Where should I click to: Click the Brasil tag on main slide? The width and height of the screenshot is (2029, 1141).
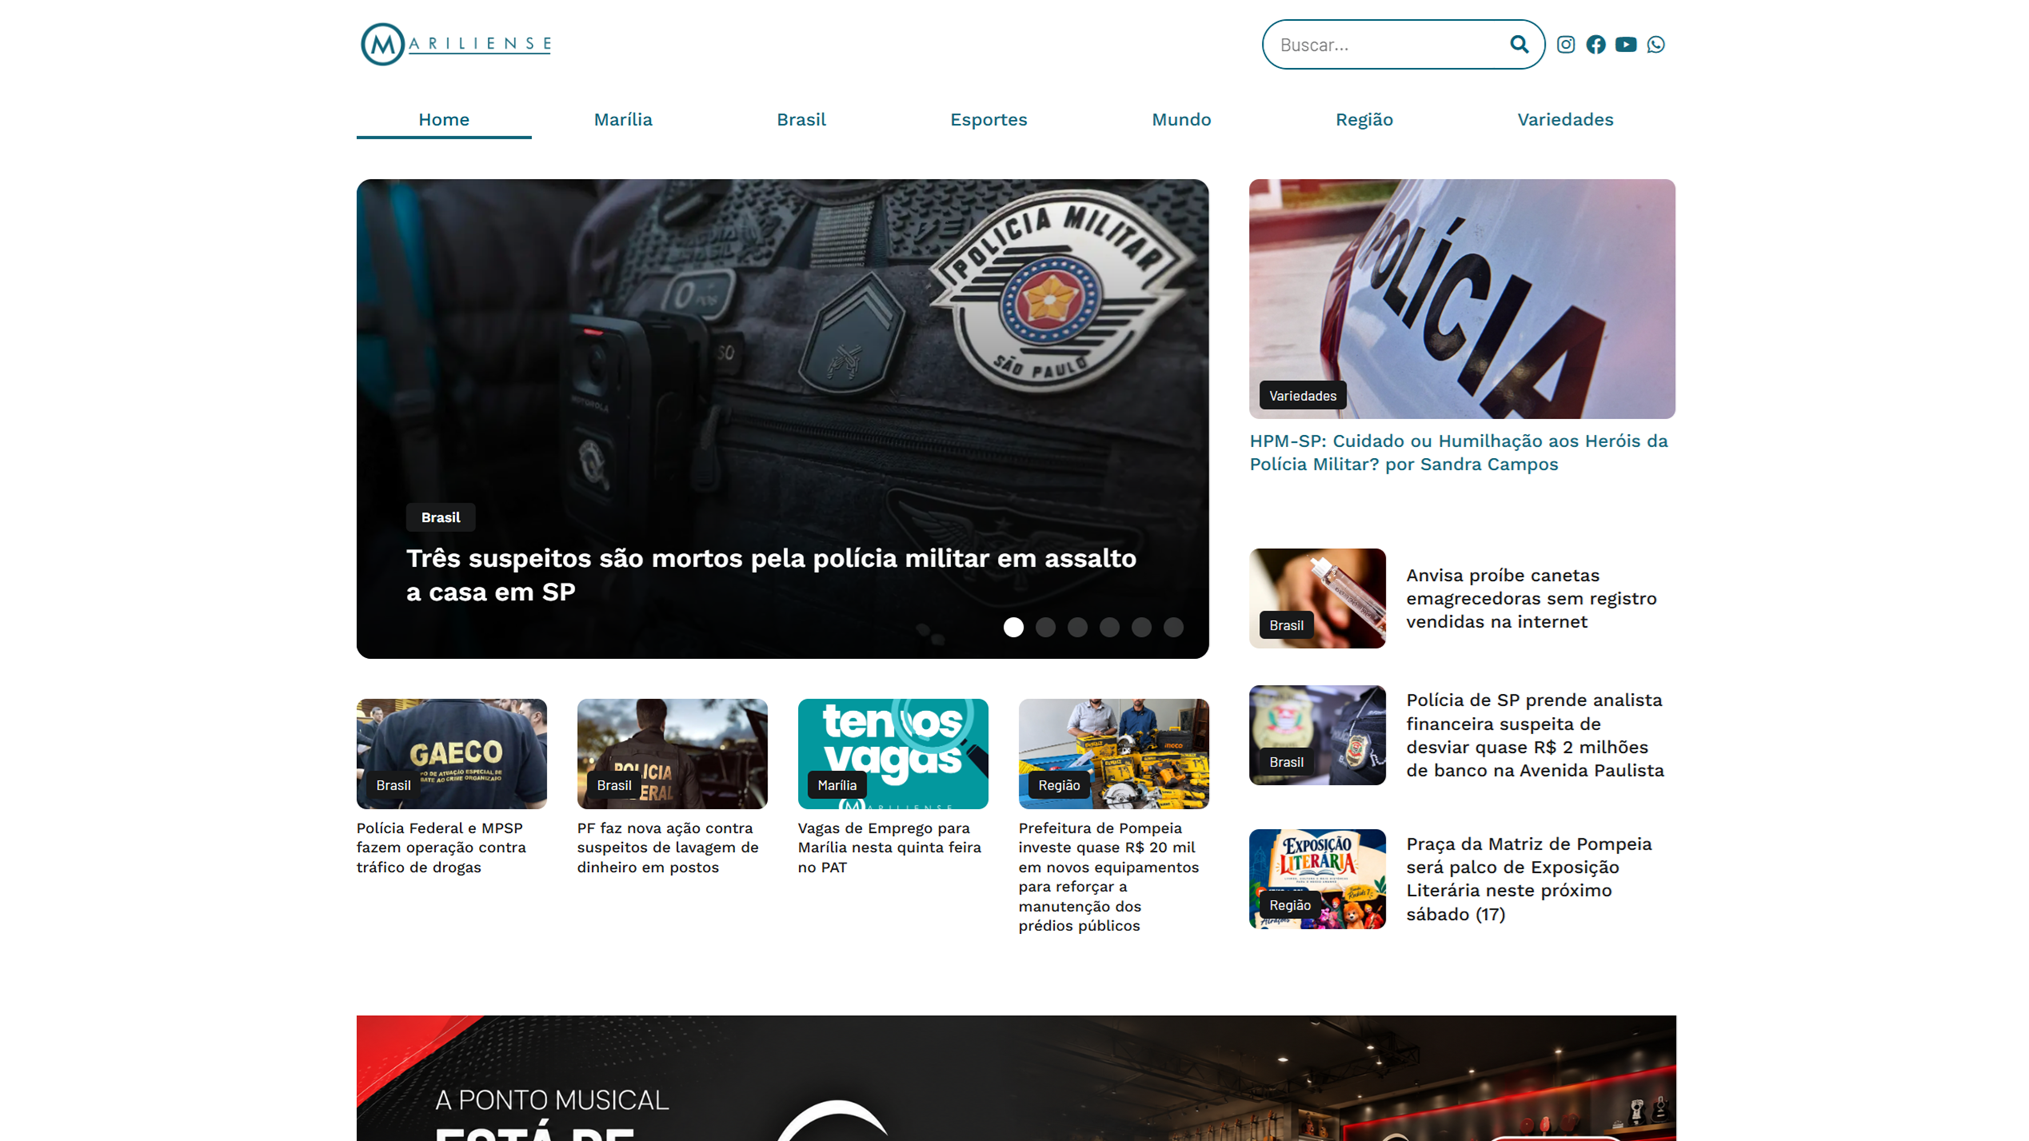[440, 517]
